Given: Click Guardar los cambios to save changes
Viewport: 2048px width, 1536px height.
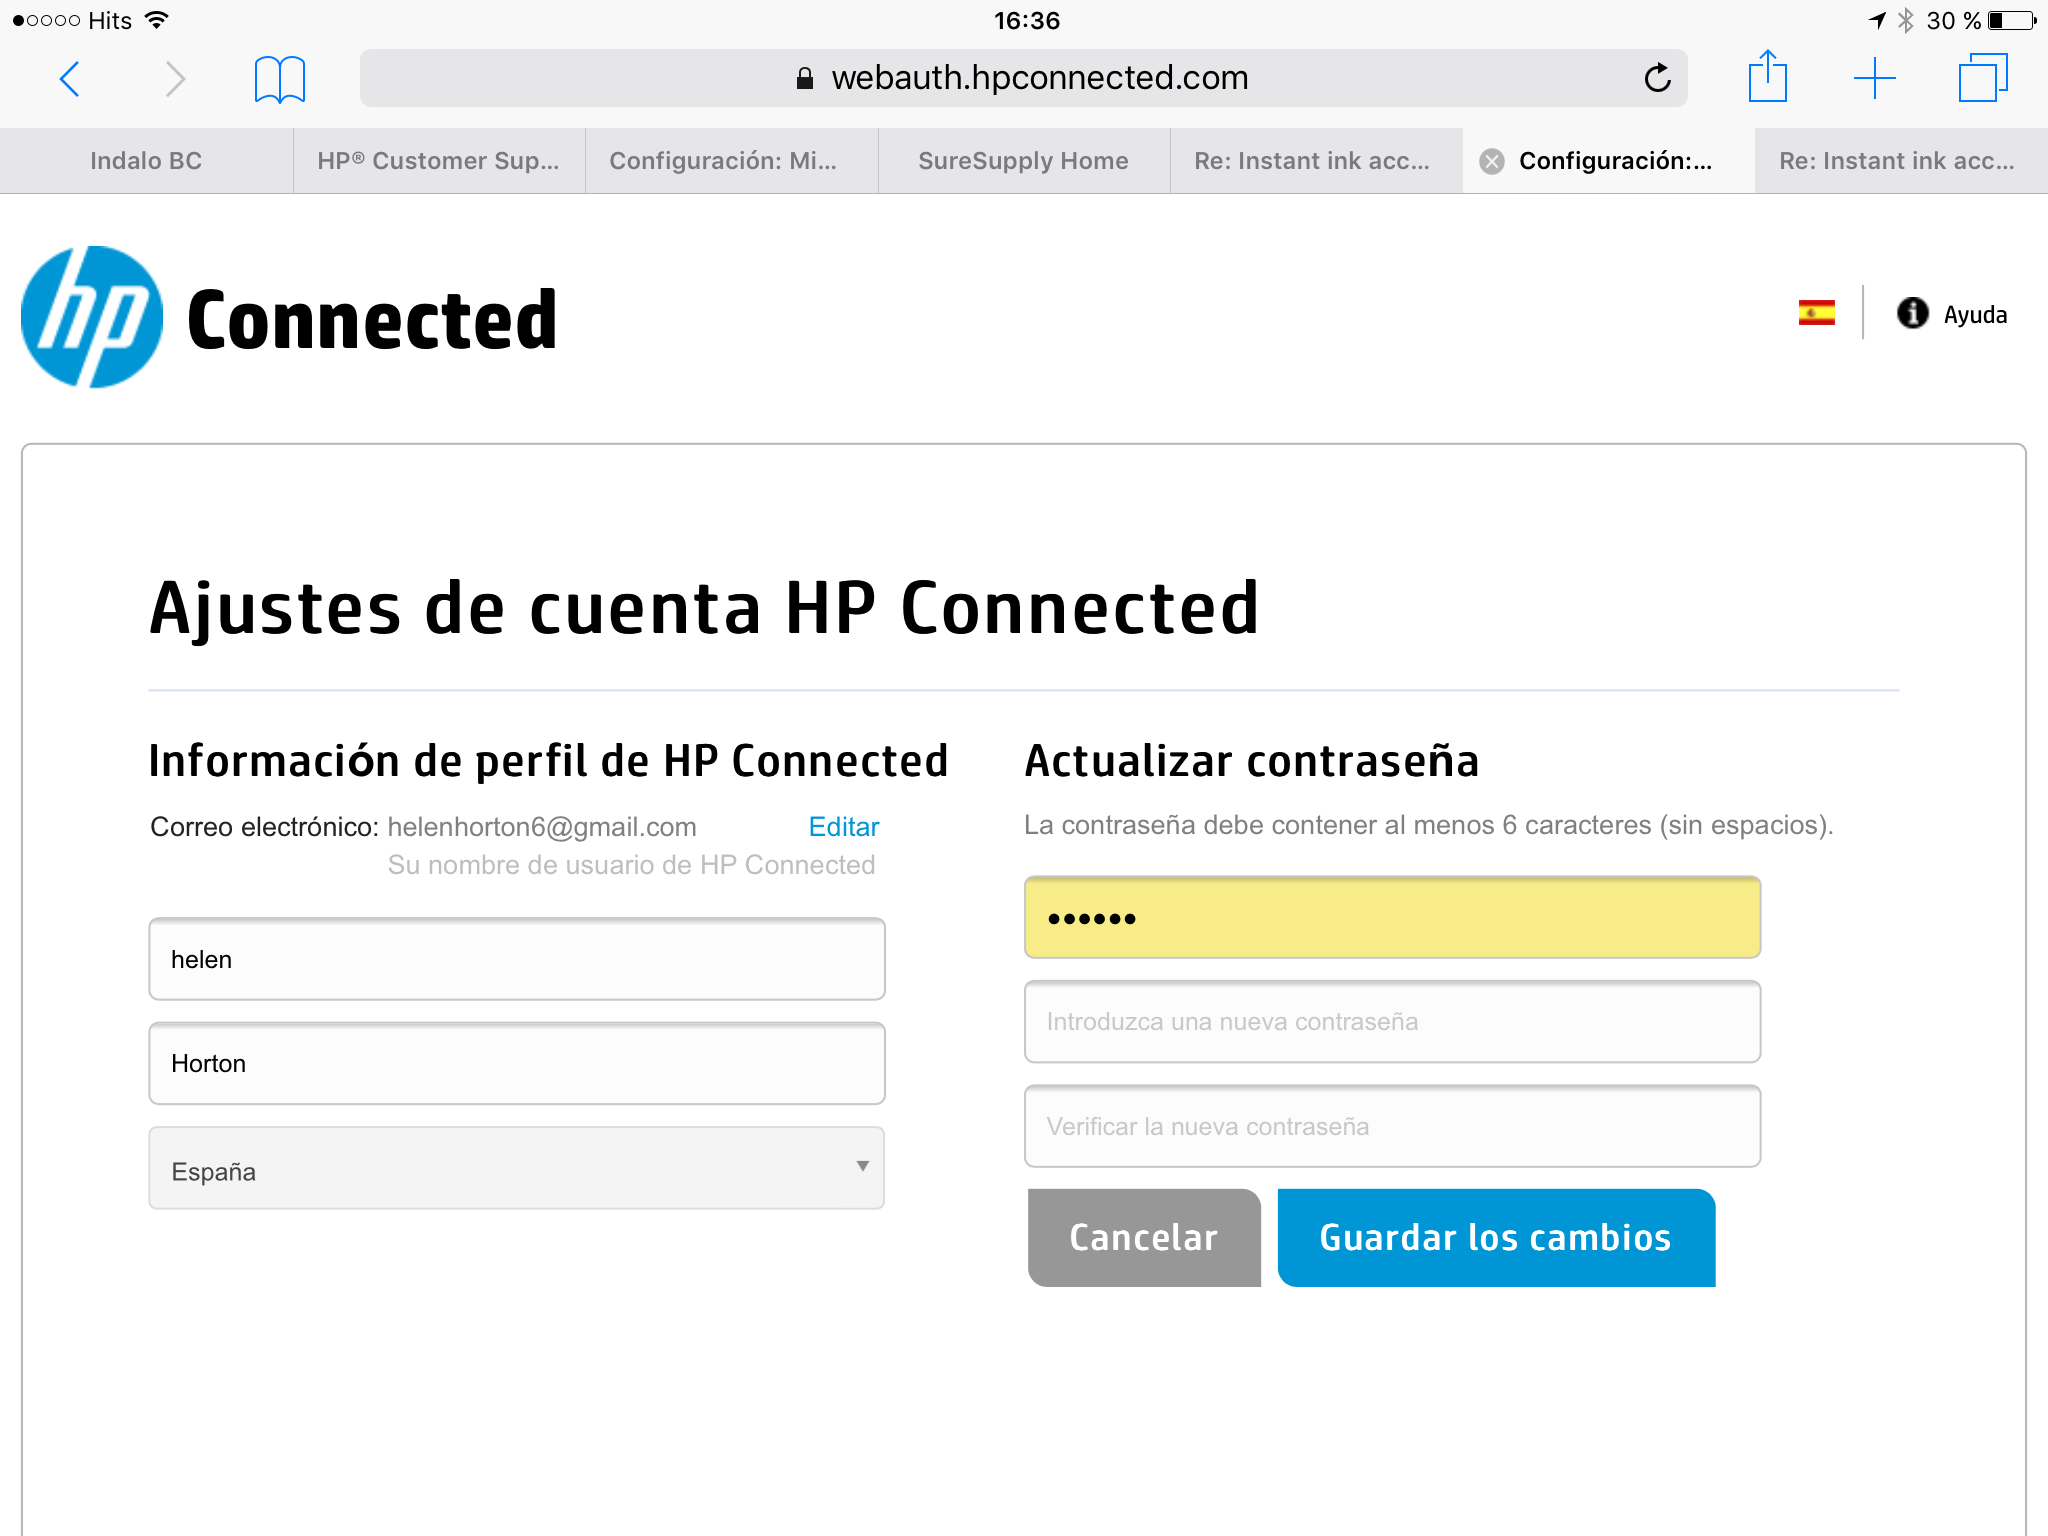Looking at the screenshot, I should (x=1494, y=1237).
